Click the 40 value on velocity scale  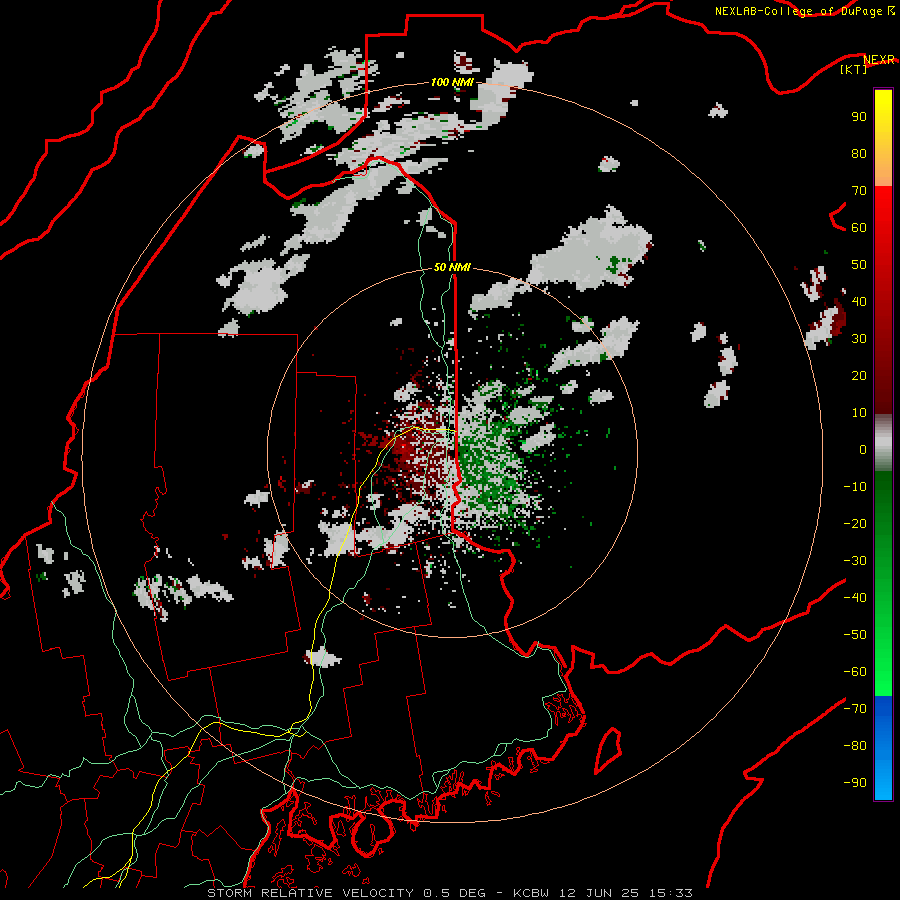pos(859,301)
